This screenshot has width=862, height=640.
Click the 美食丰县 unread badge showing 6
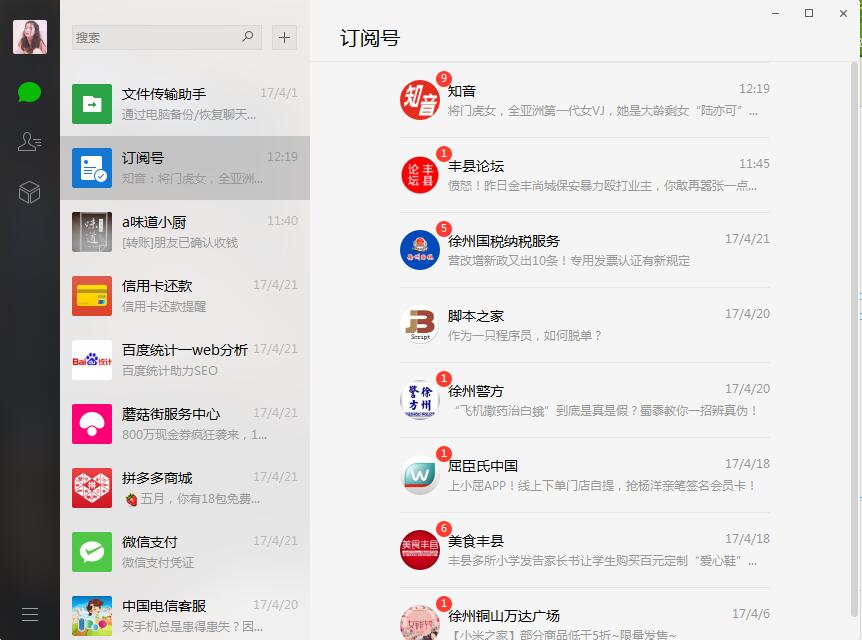click(444, 528)
